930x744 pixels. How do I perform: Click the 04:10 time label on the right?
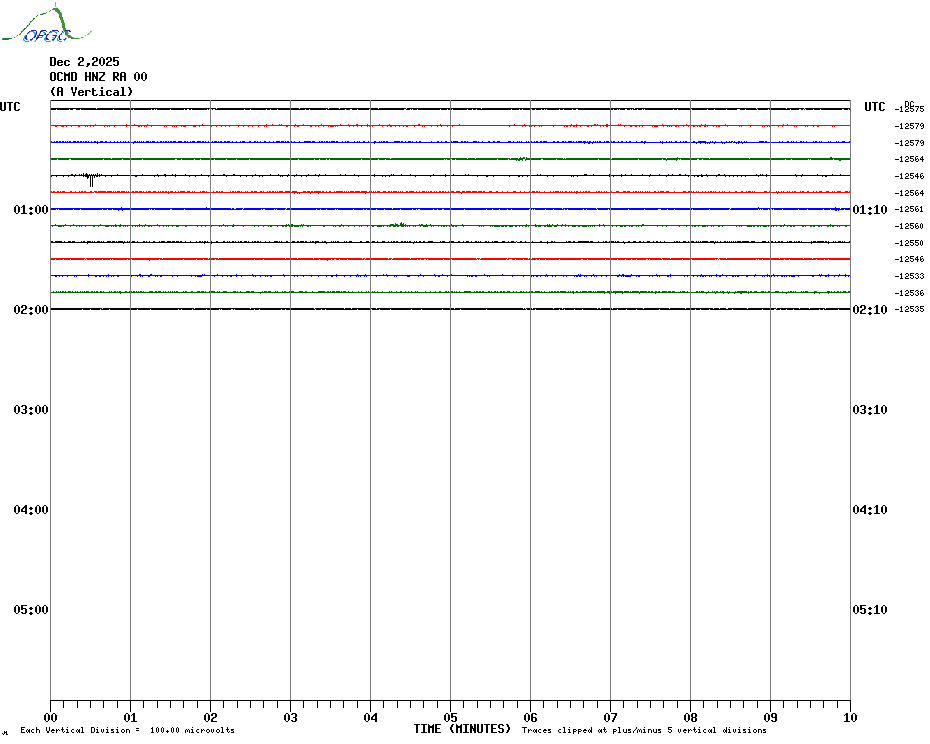pos(869,510)
